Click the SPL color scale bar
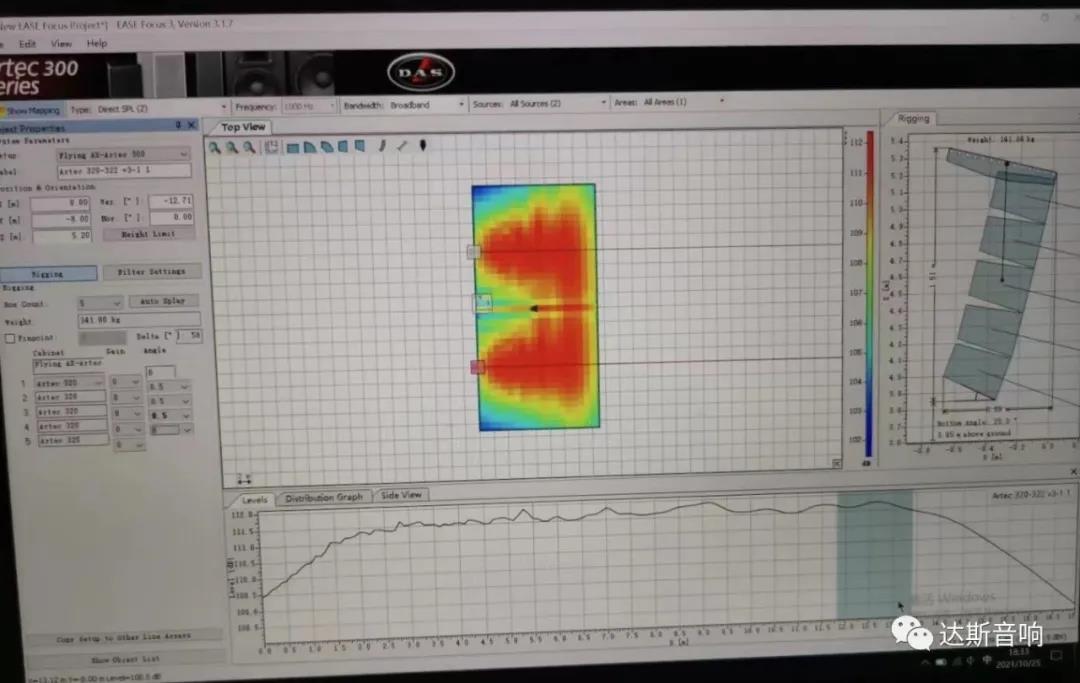 [x=869, y=295]
